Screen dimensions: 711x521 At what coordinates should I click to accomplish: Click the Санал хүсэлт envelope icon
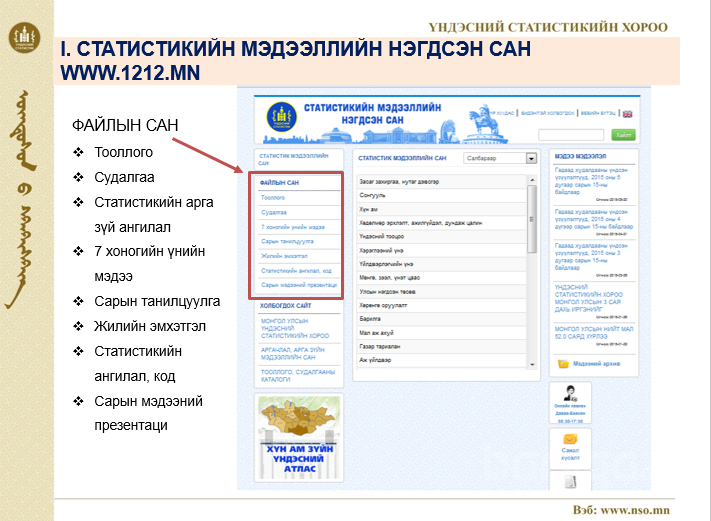(570, 440)
